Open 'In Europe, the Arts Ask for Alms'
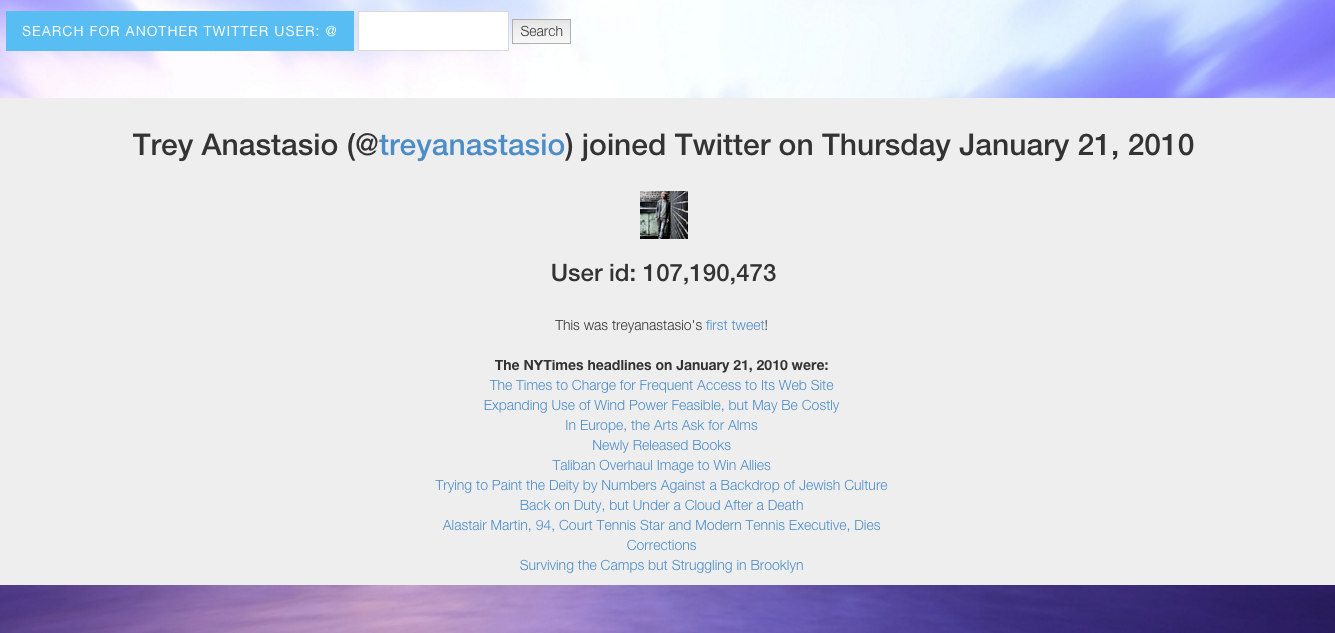This screenshot has width=1335, height=633. [661, 425]
